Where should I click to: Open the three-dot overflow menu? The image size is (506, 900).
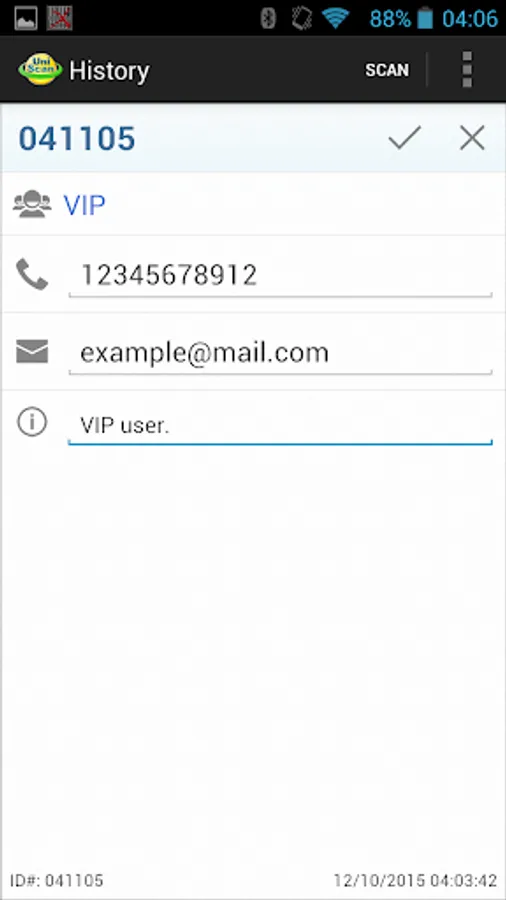[x=467, y=69]
